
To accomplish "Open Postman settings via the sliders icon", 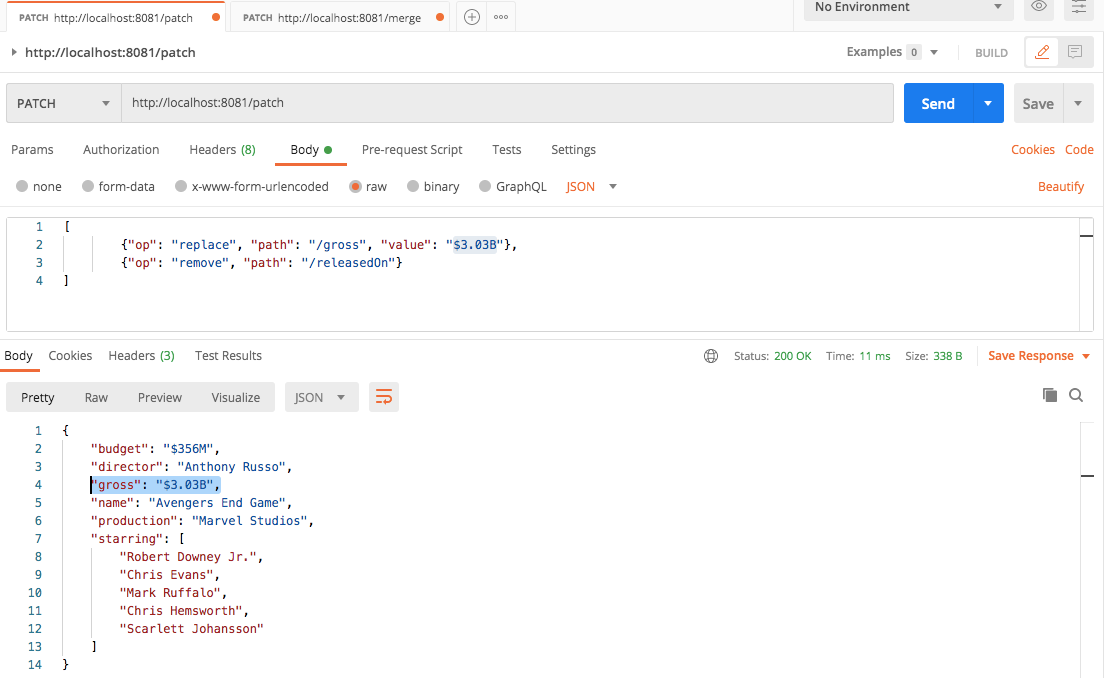I will pyautogui.click(x=1078, y=9).
